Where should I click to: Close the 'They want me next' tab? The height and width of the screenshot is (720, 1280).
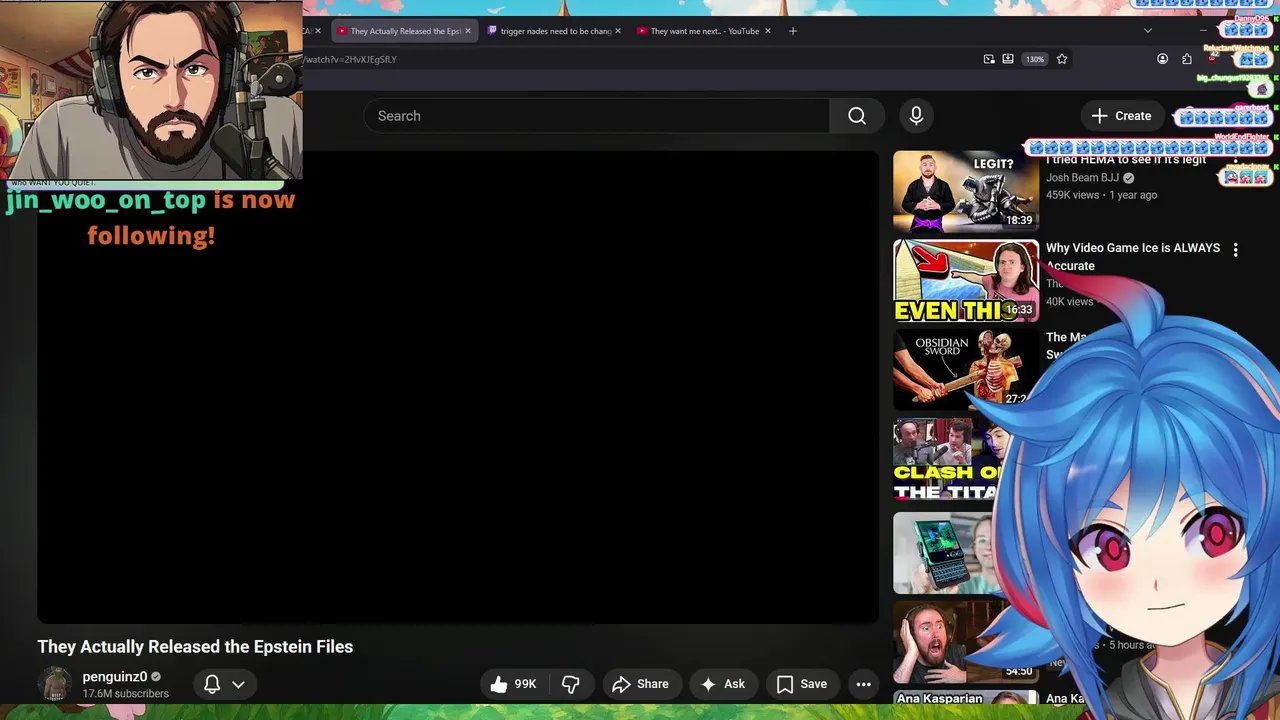pos(768,31)
